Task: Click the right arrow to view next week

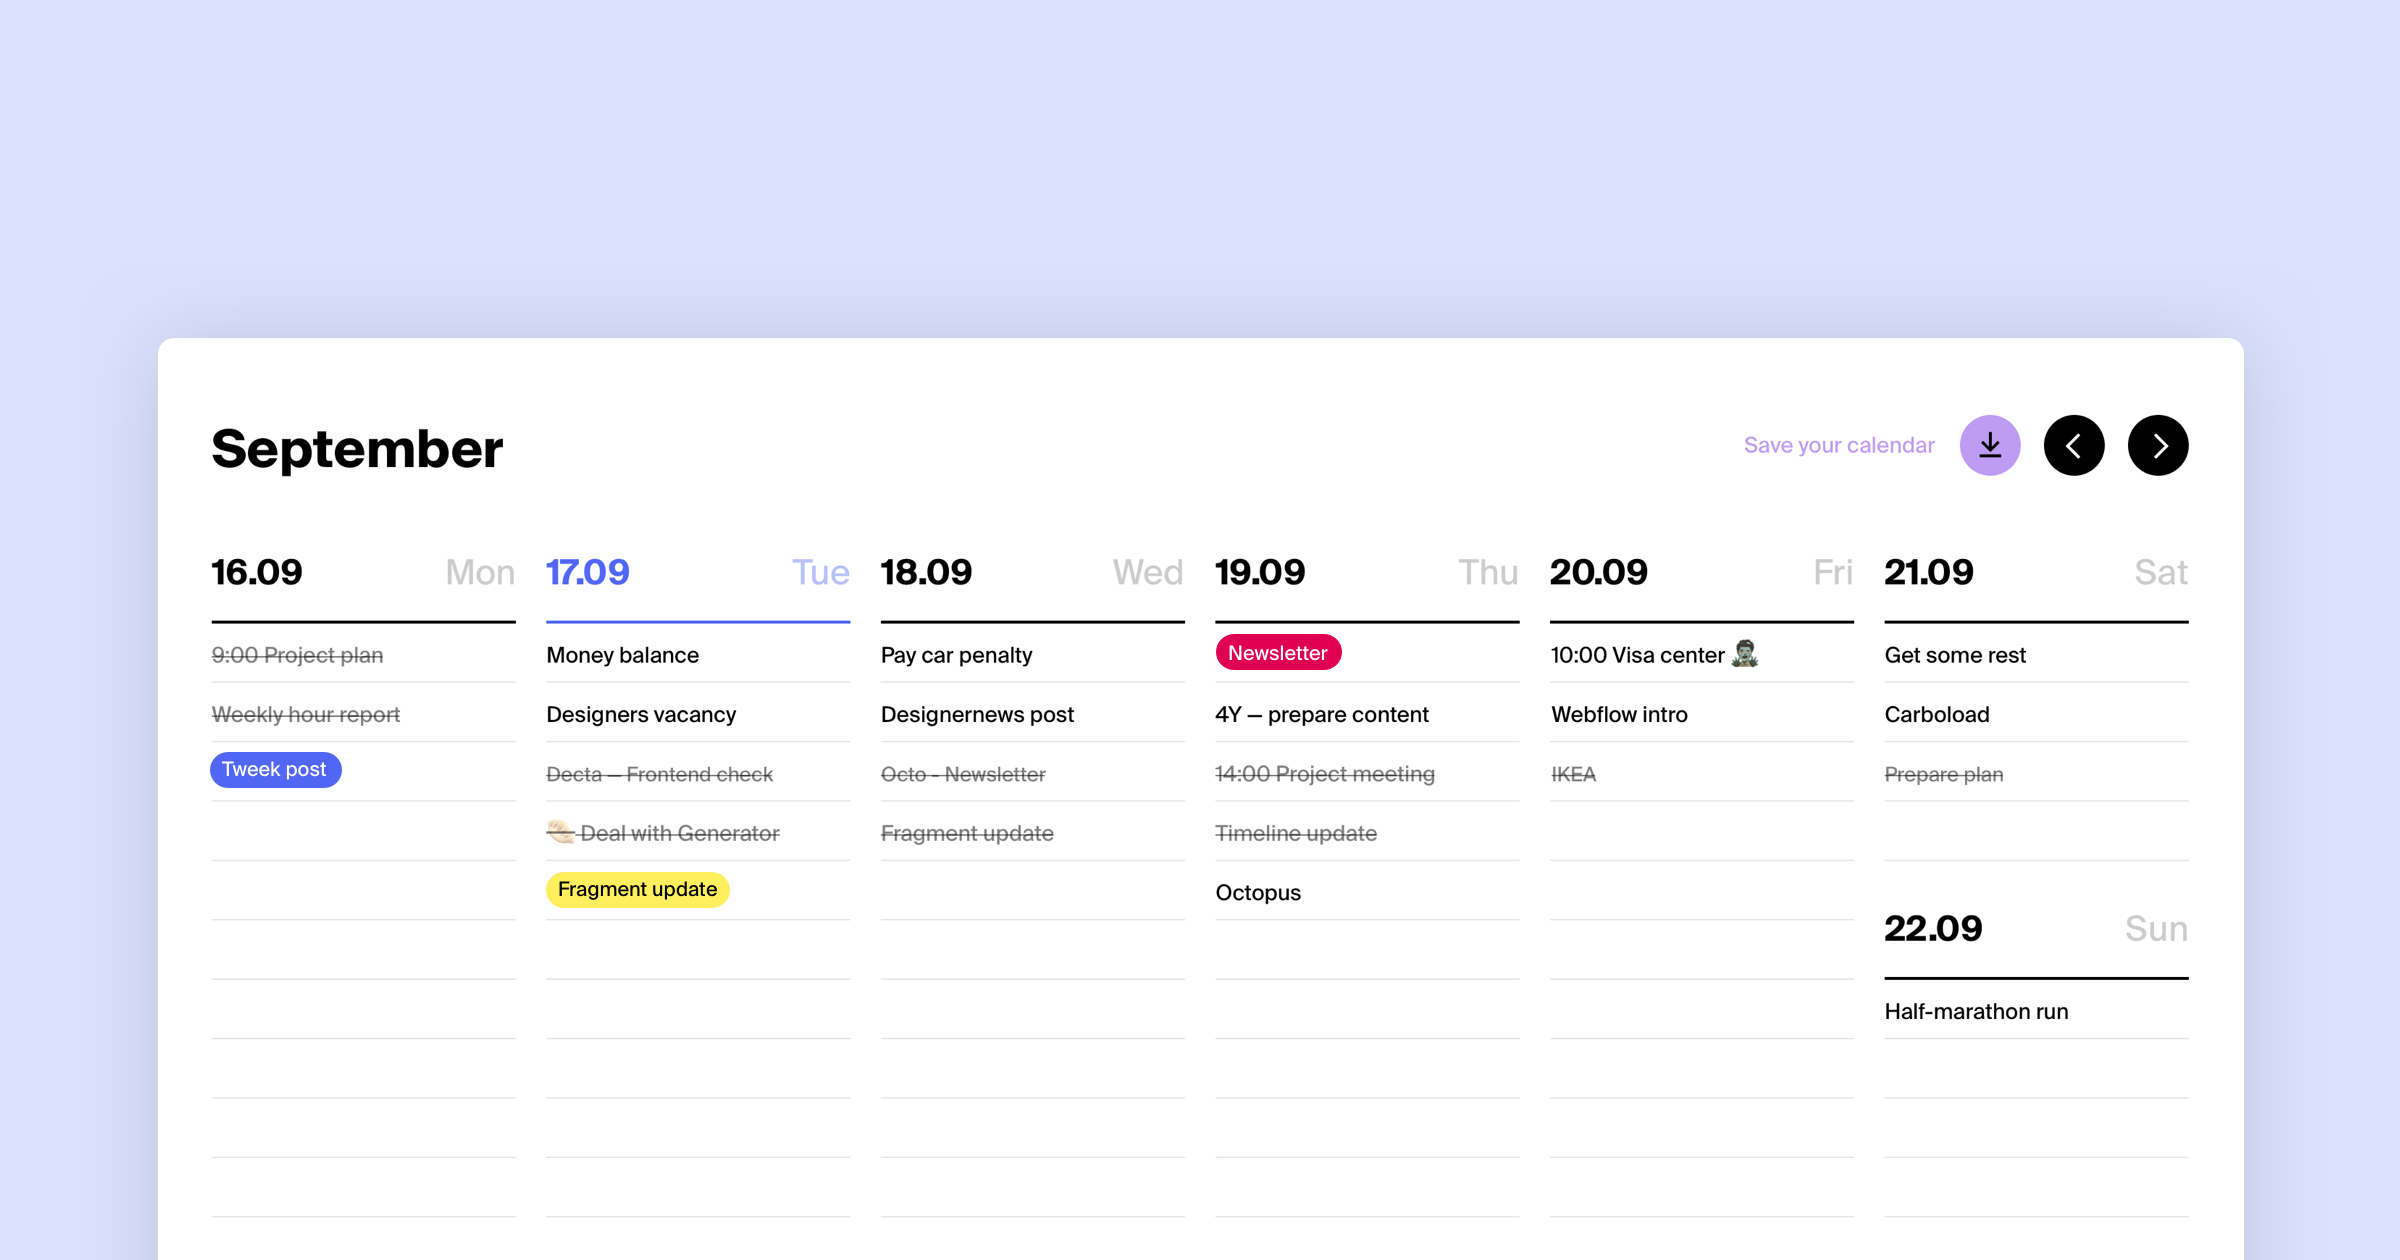Action: point(2158,445)
